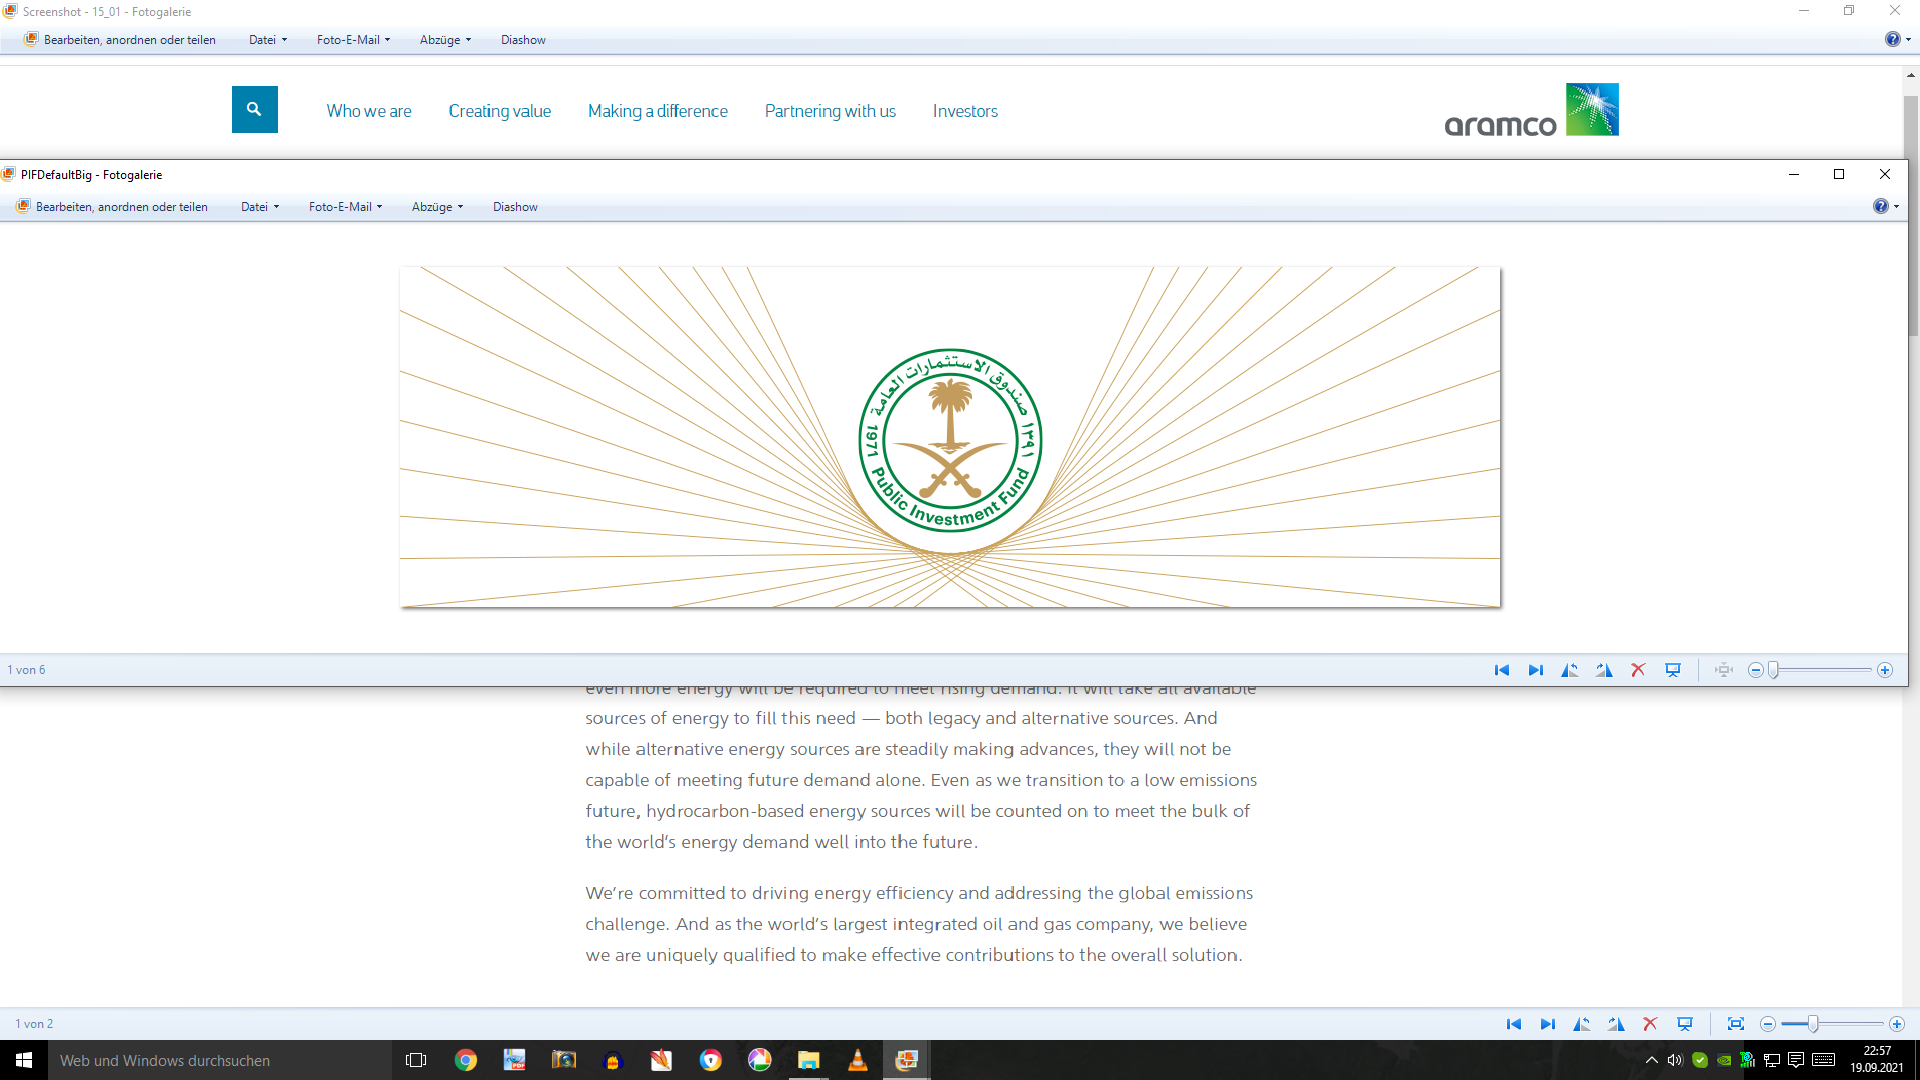Open Abzüge menu in PIFDefaultBig window
Screen dimensions: 1920x1080
click(437, 207)
